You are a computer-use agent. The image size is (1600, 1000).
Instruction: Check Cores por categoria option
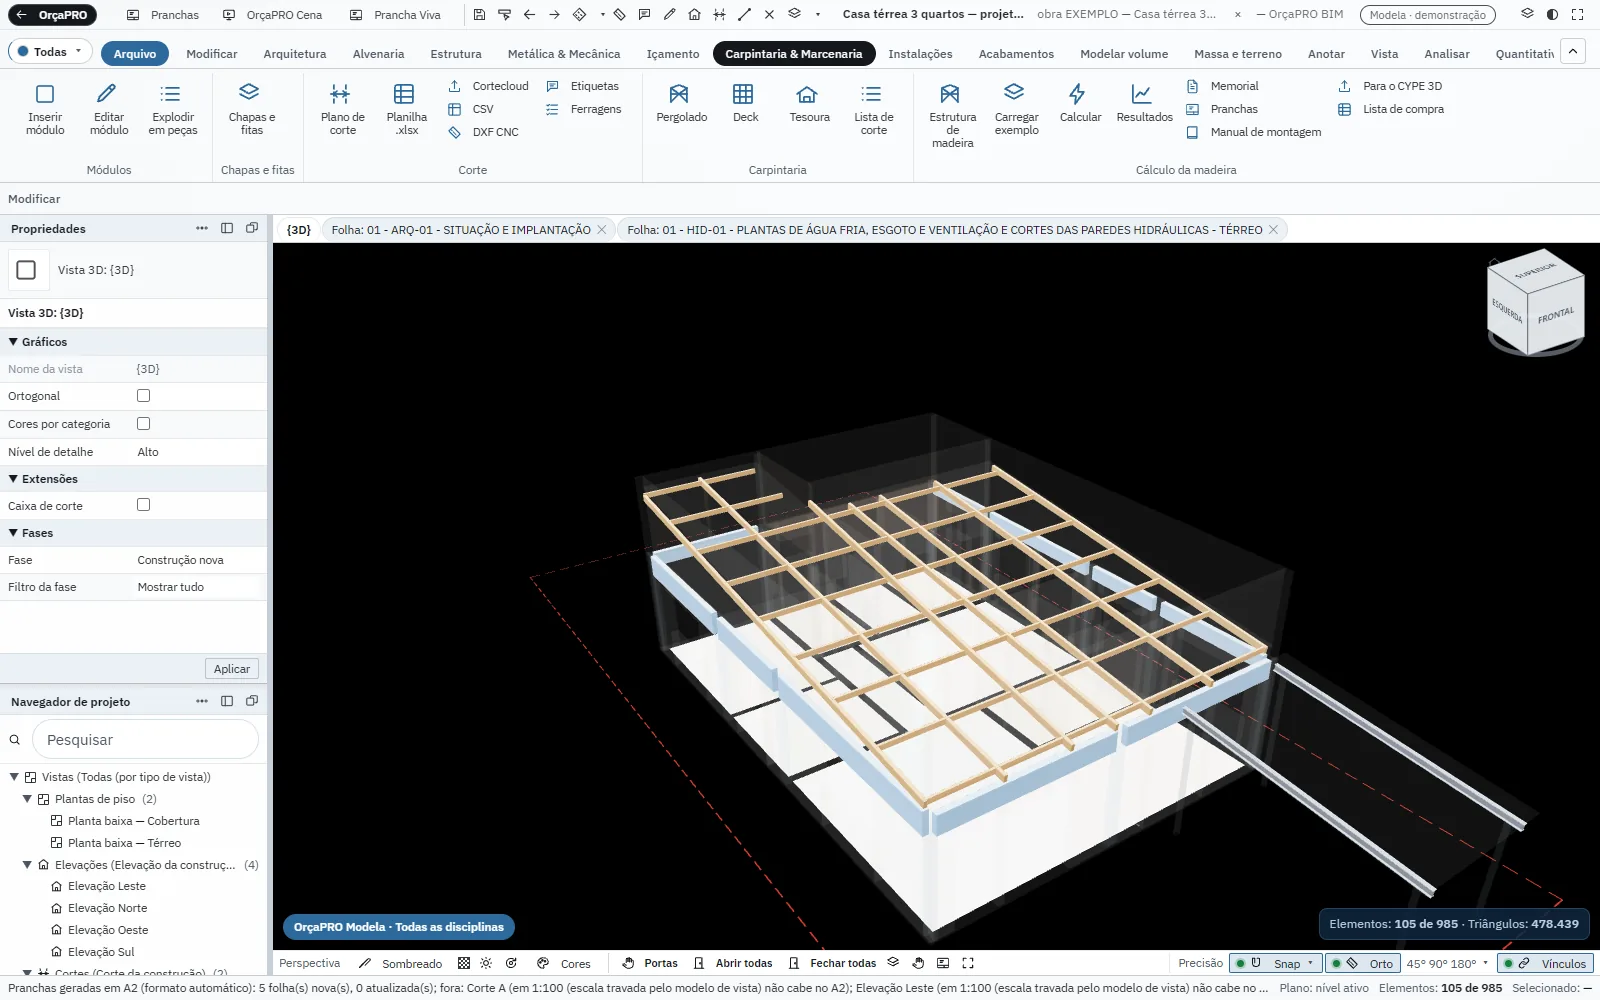143,424
